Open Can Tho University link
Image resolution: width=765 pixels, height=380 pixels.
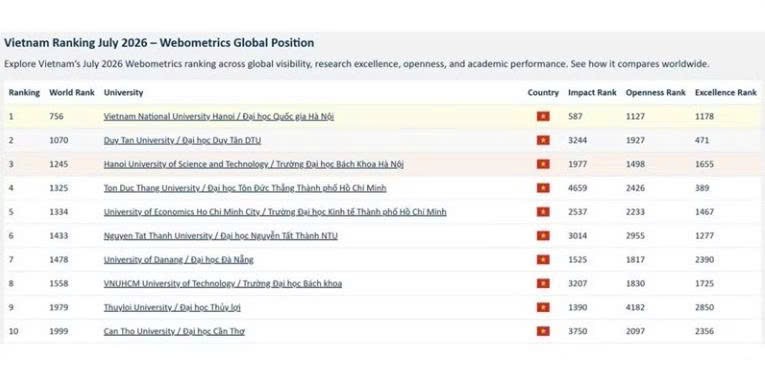pos(174,331)
